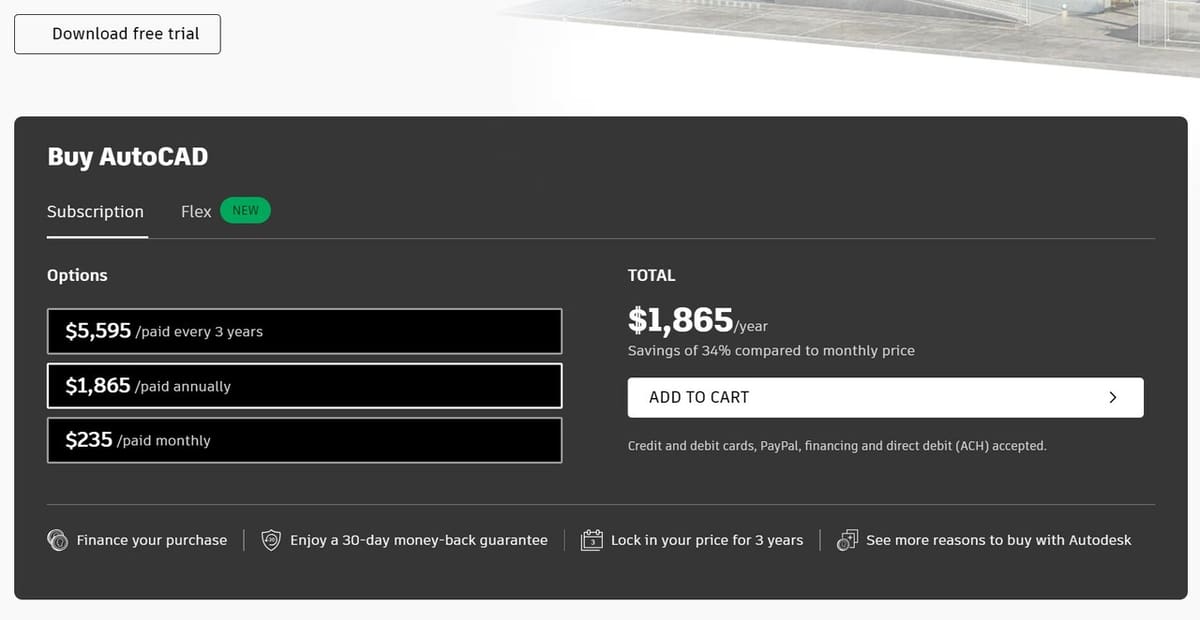
Task: Click the arrow on Add to Cart
Action: [1113, 397]
